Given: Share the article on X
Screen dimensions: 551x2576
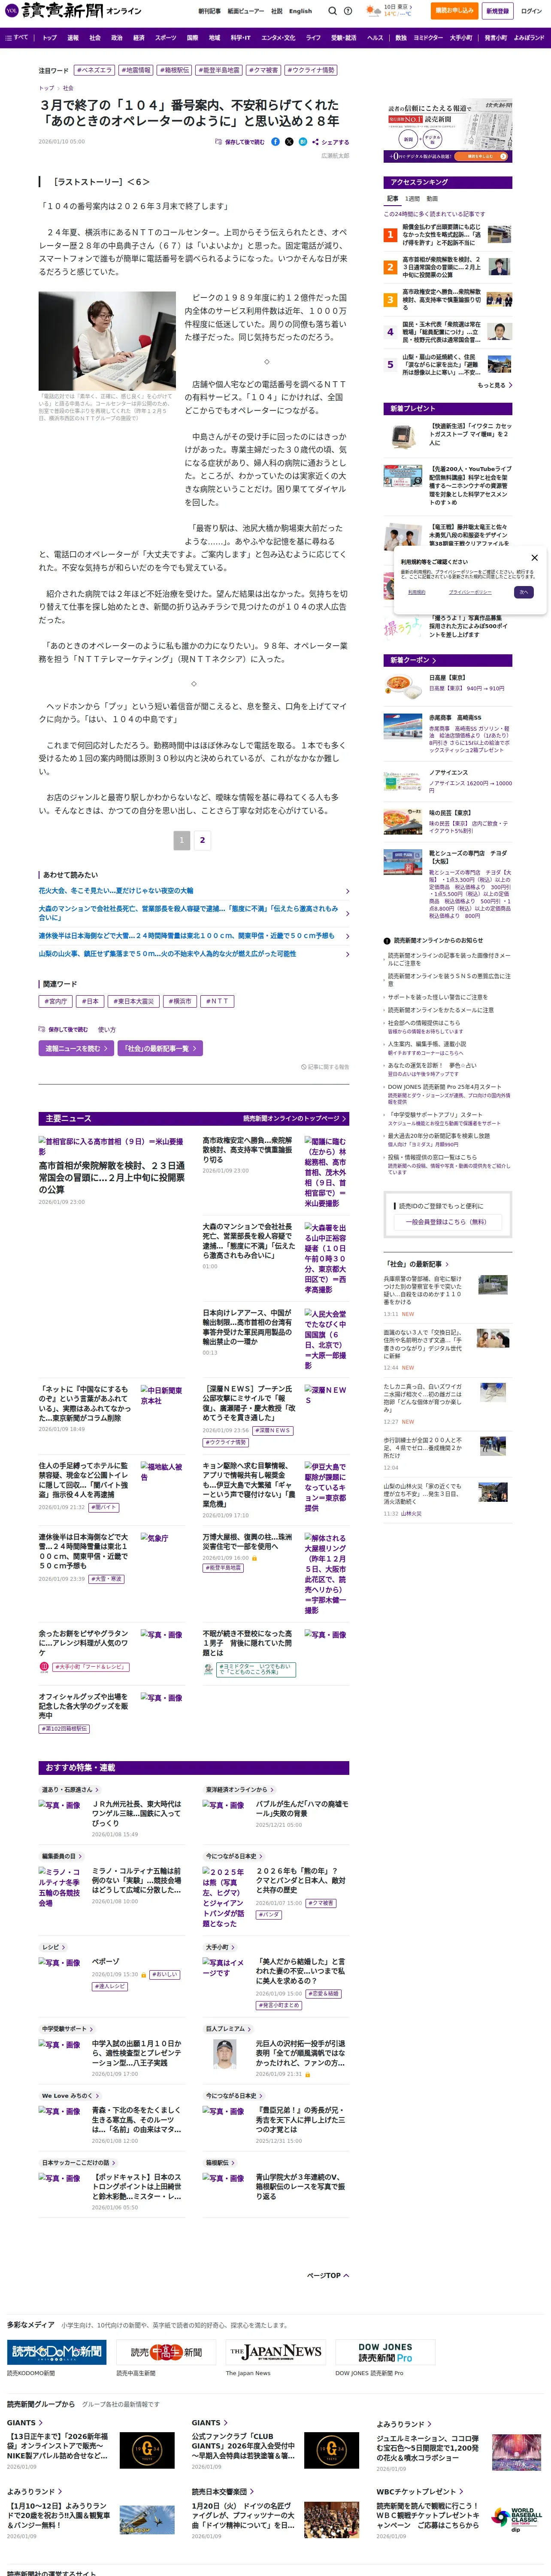Looking at the screenshot, I should point(289,142).
